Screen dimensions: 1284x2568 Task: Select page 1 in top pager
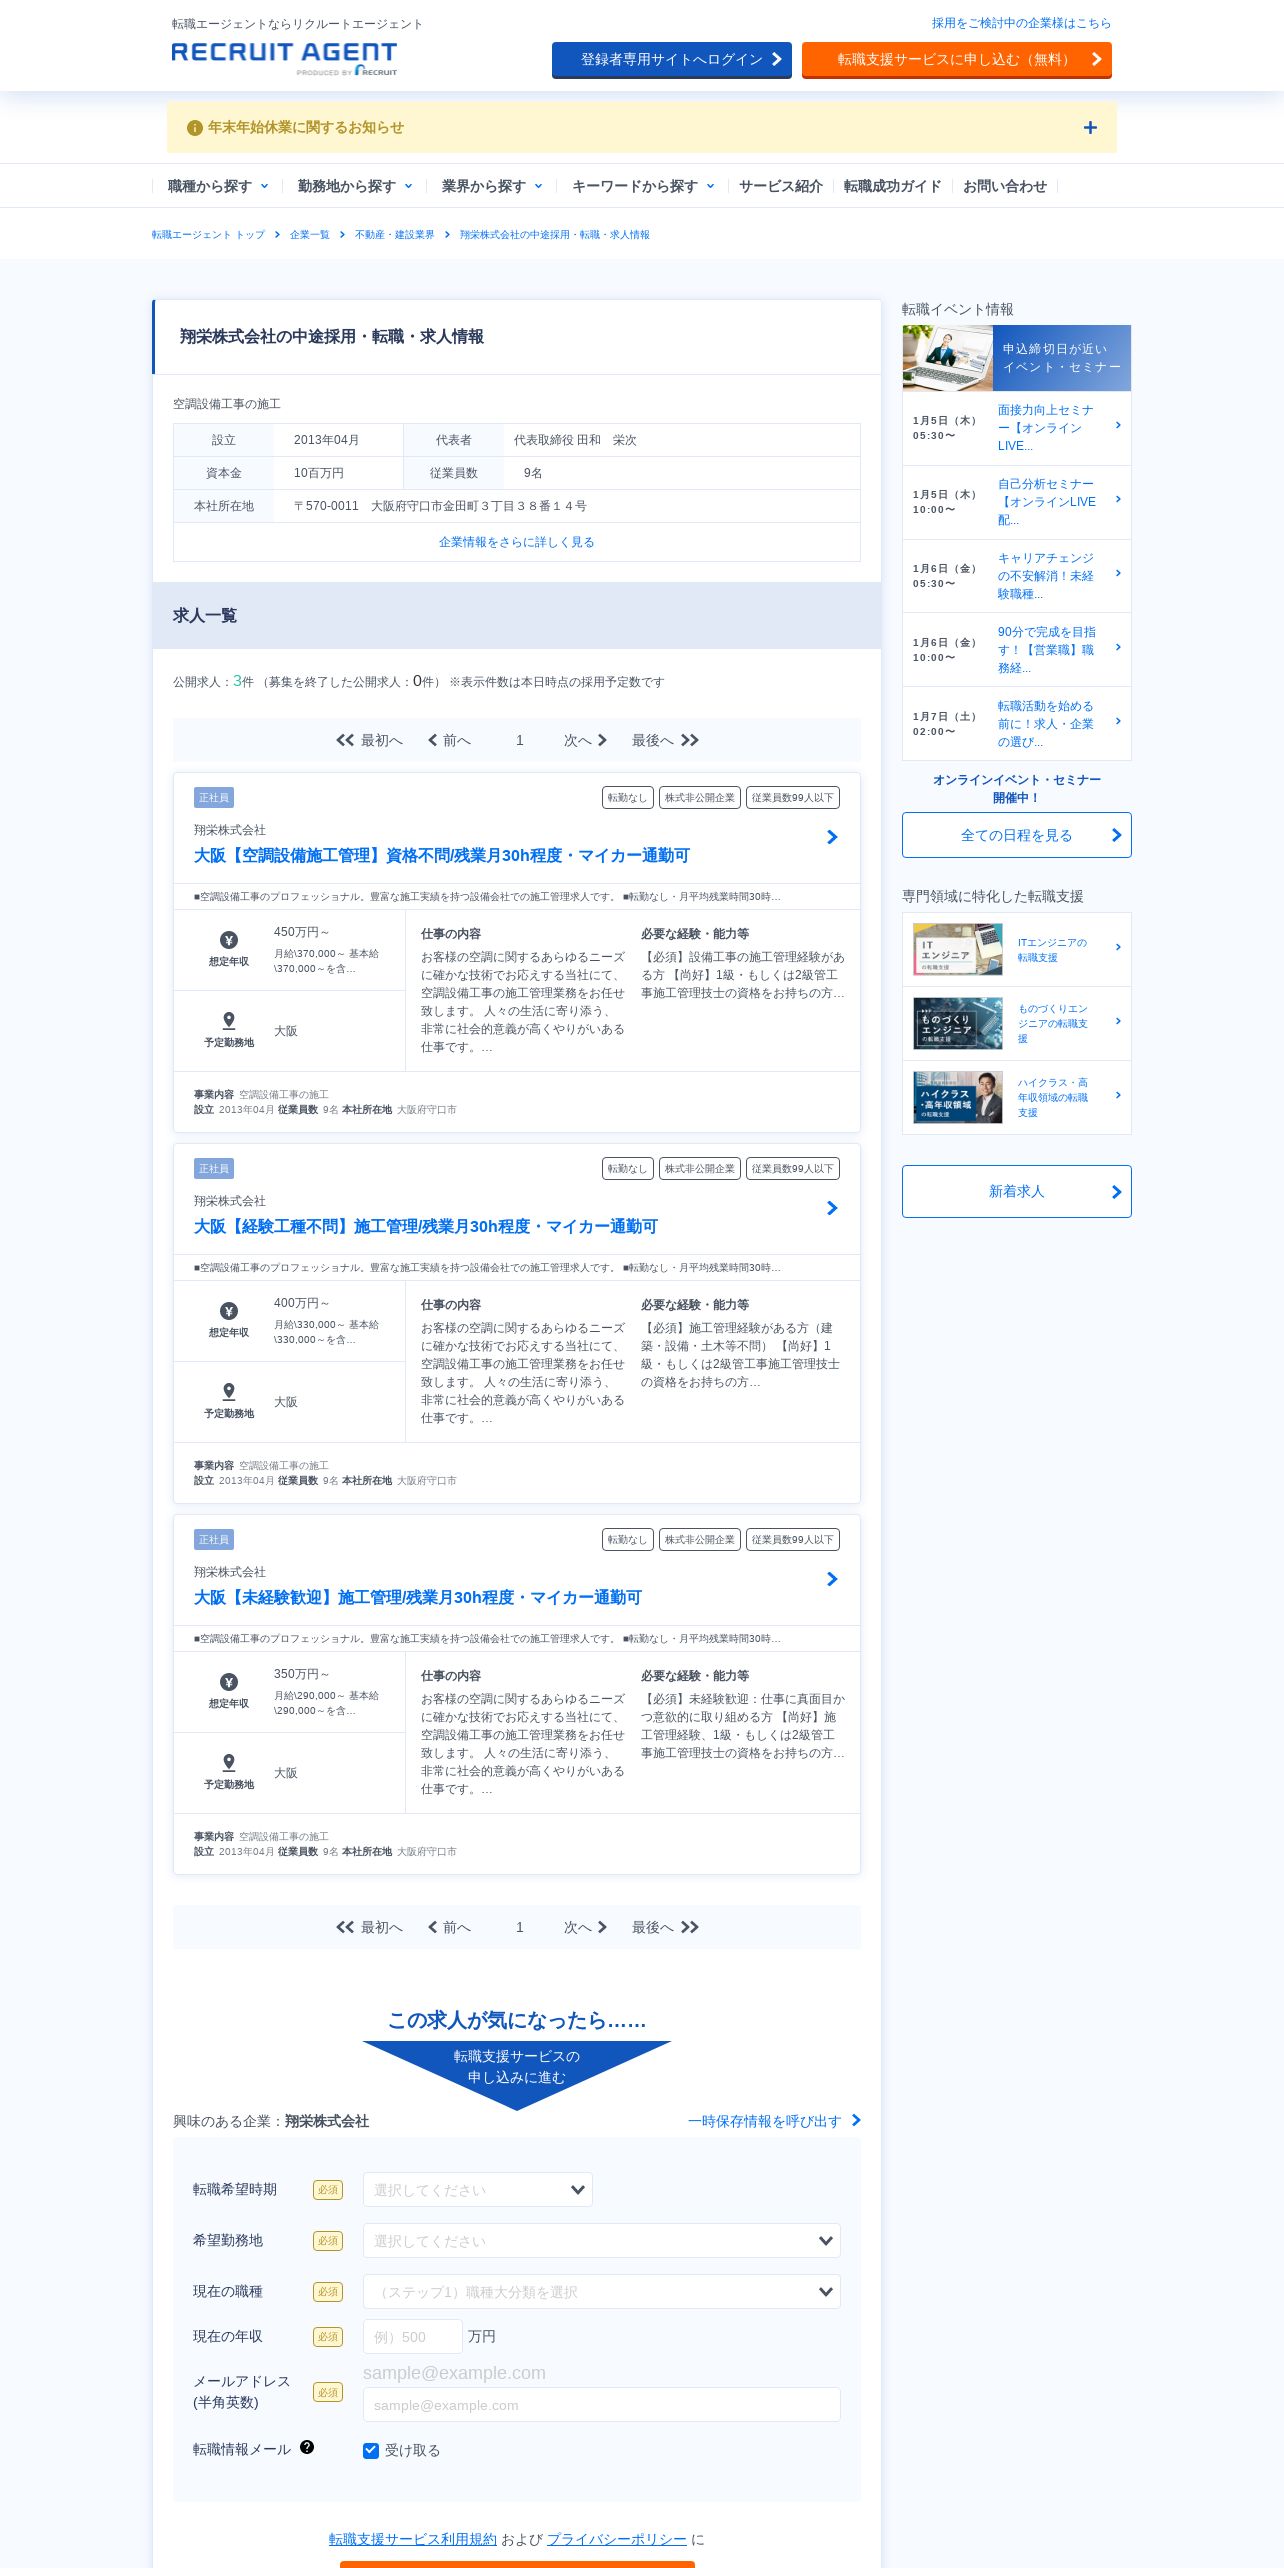[520, 740]
